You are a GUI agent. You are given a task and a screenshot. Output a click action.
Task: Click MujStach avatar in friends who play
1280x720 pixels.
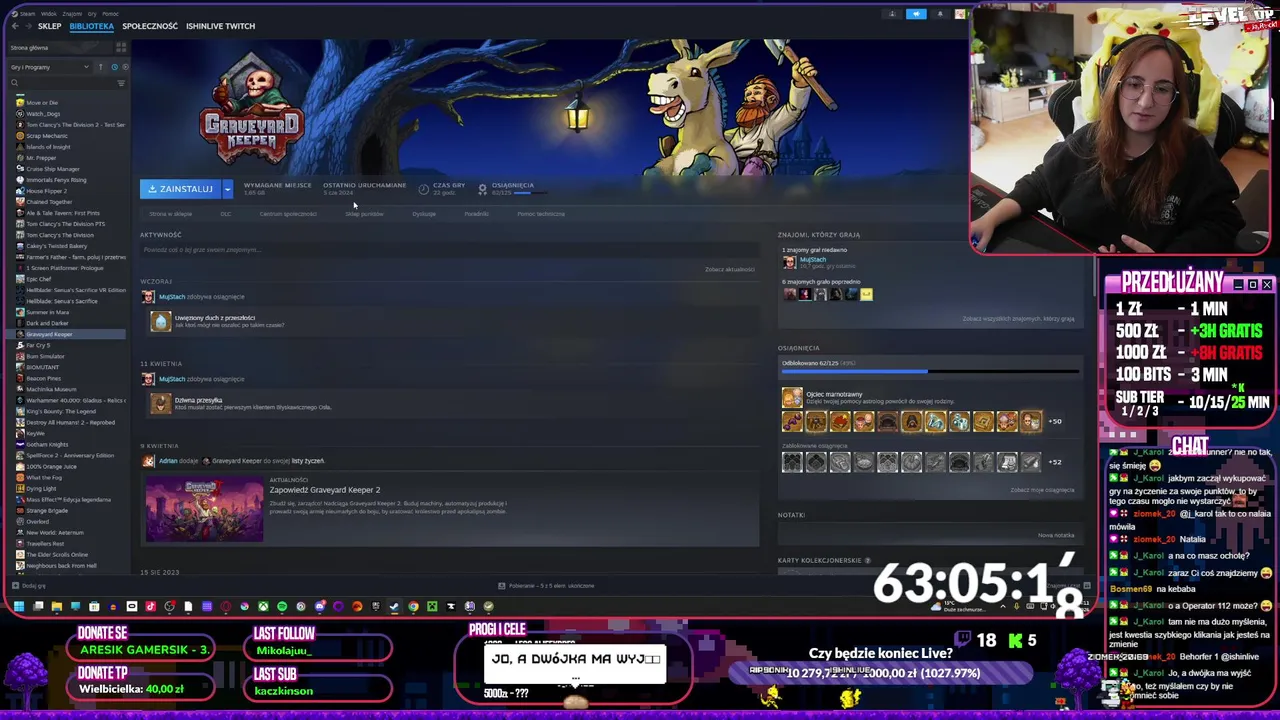pyautogui.click(x=789, y=263)
